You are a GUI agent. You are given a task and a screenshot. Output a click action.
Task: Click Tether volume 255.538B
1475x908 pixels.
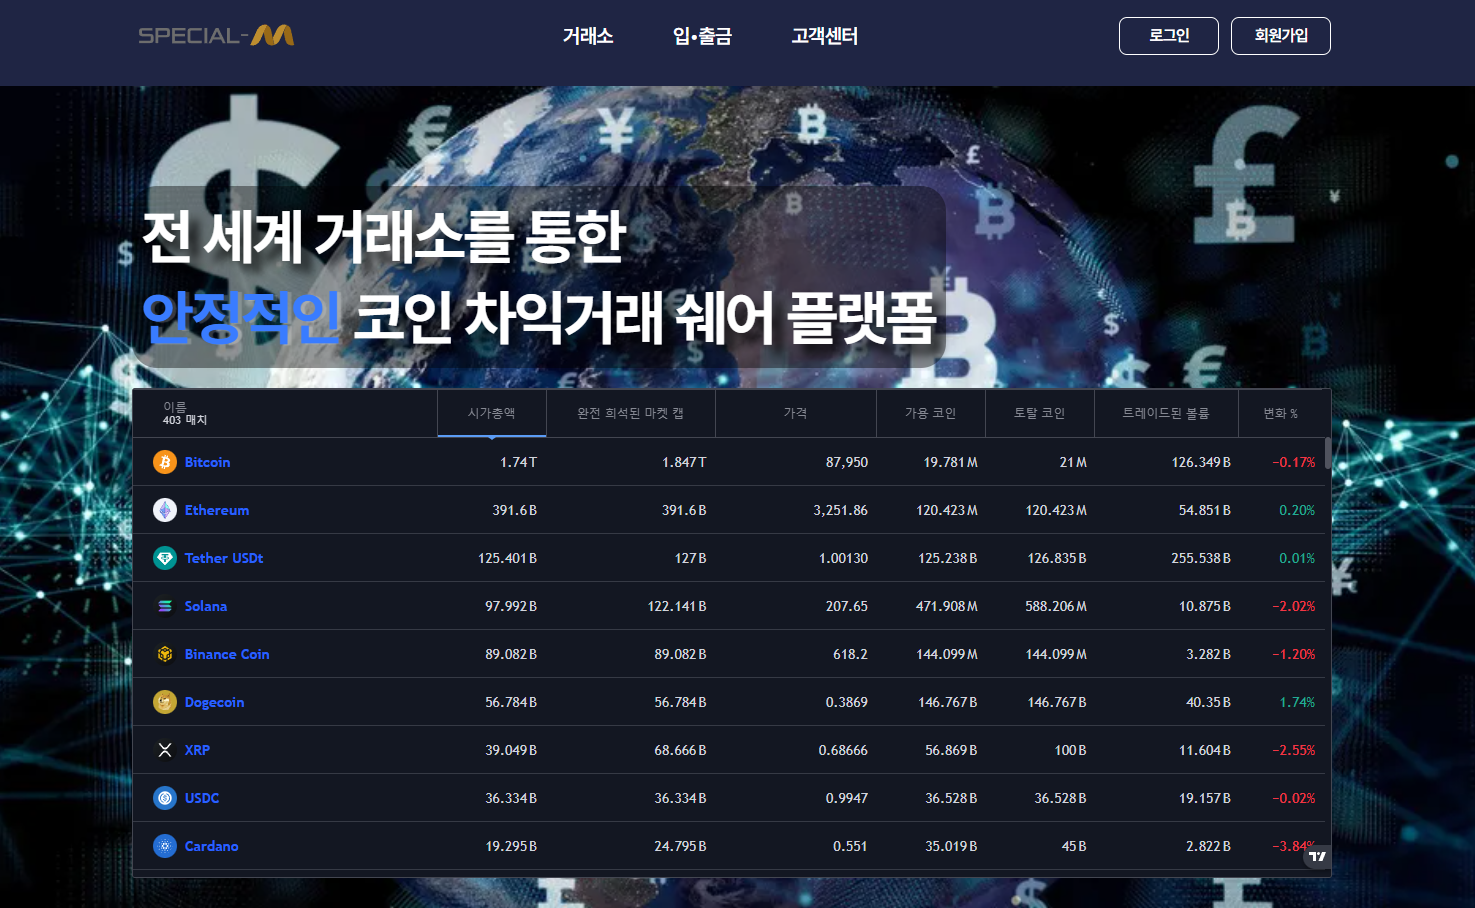[x=1201, y=558]
